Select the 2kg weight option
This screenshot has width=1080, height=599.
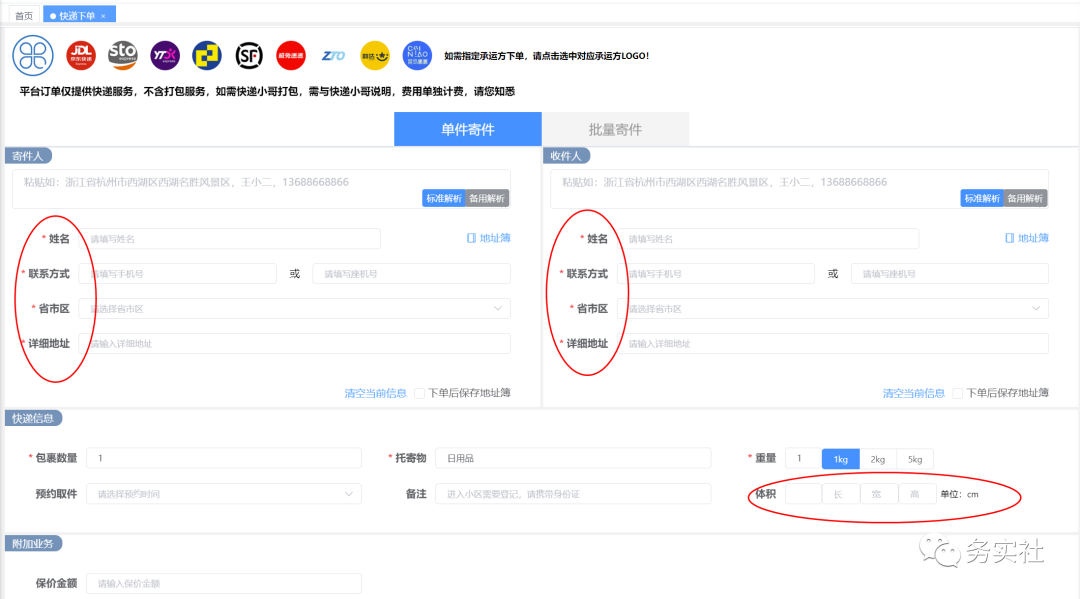point(877,458)
